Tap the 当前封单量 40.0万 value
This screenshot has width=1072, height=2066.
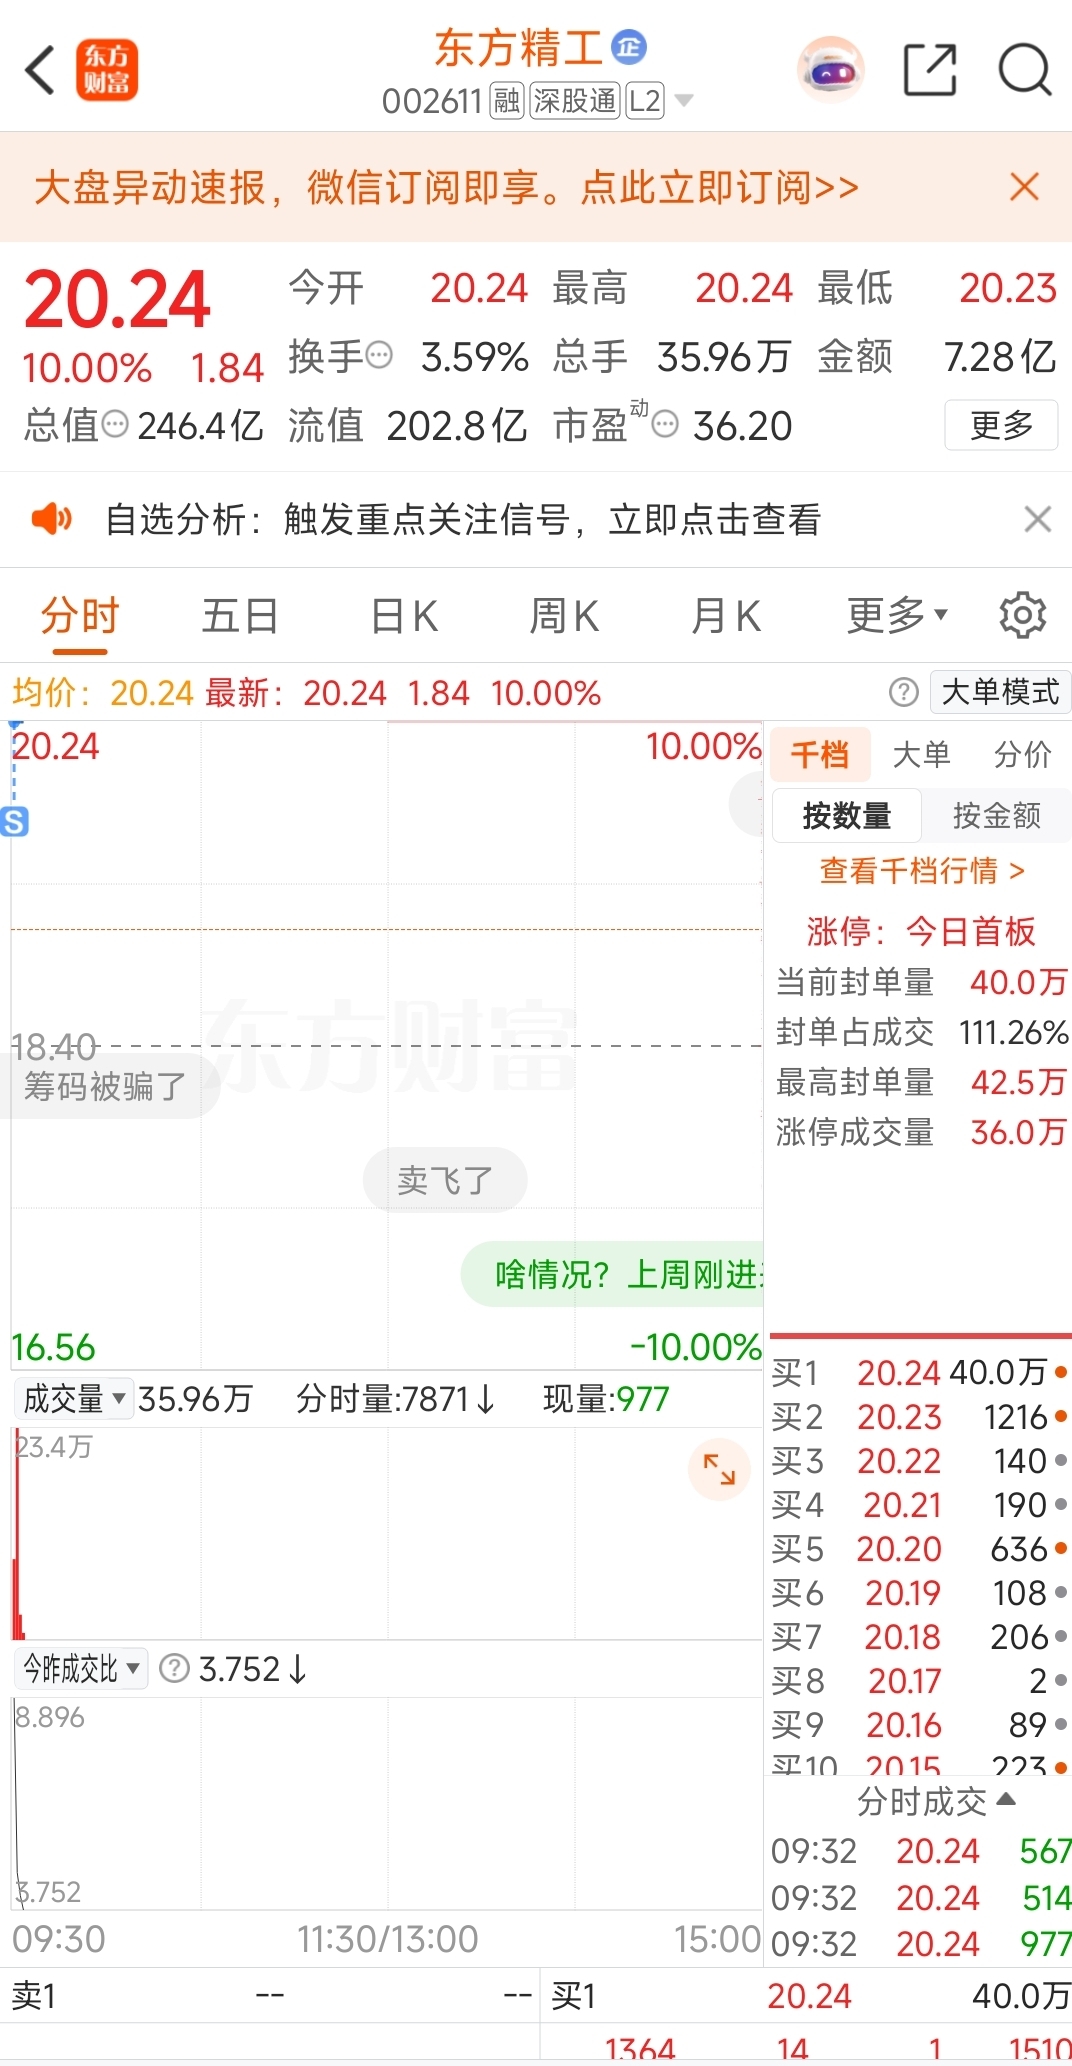[x=1018, y=982]
